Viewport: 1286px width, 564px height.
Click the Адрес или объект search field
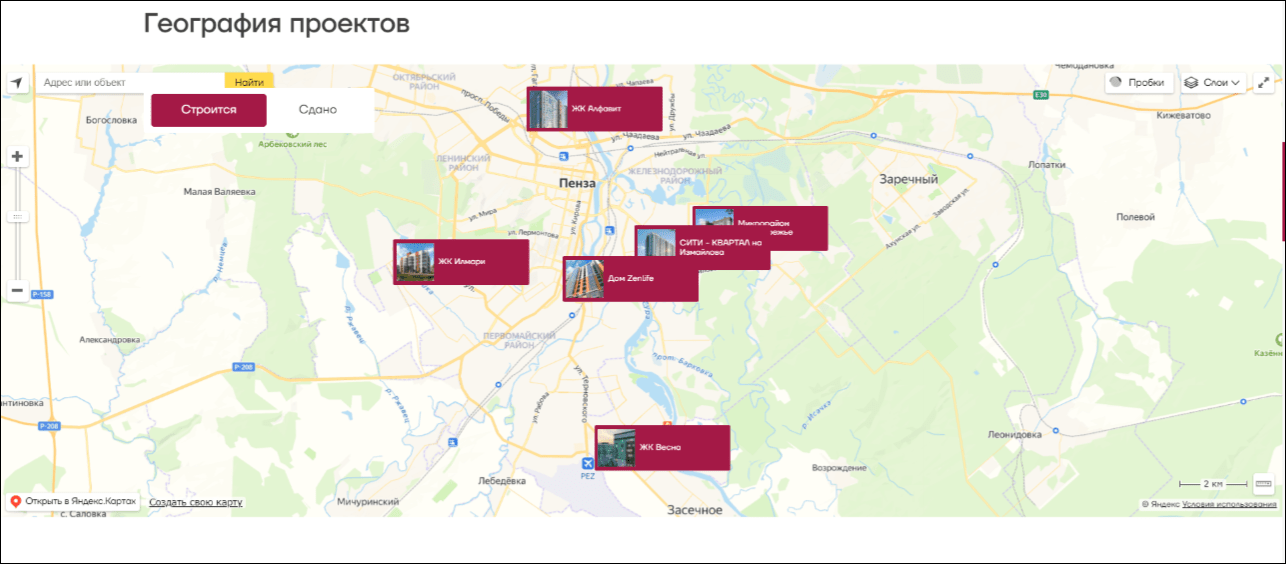(130, 83)
